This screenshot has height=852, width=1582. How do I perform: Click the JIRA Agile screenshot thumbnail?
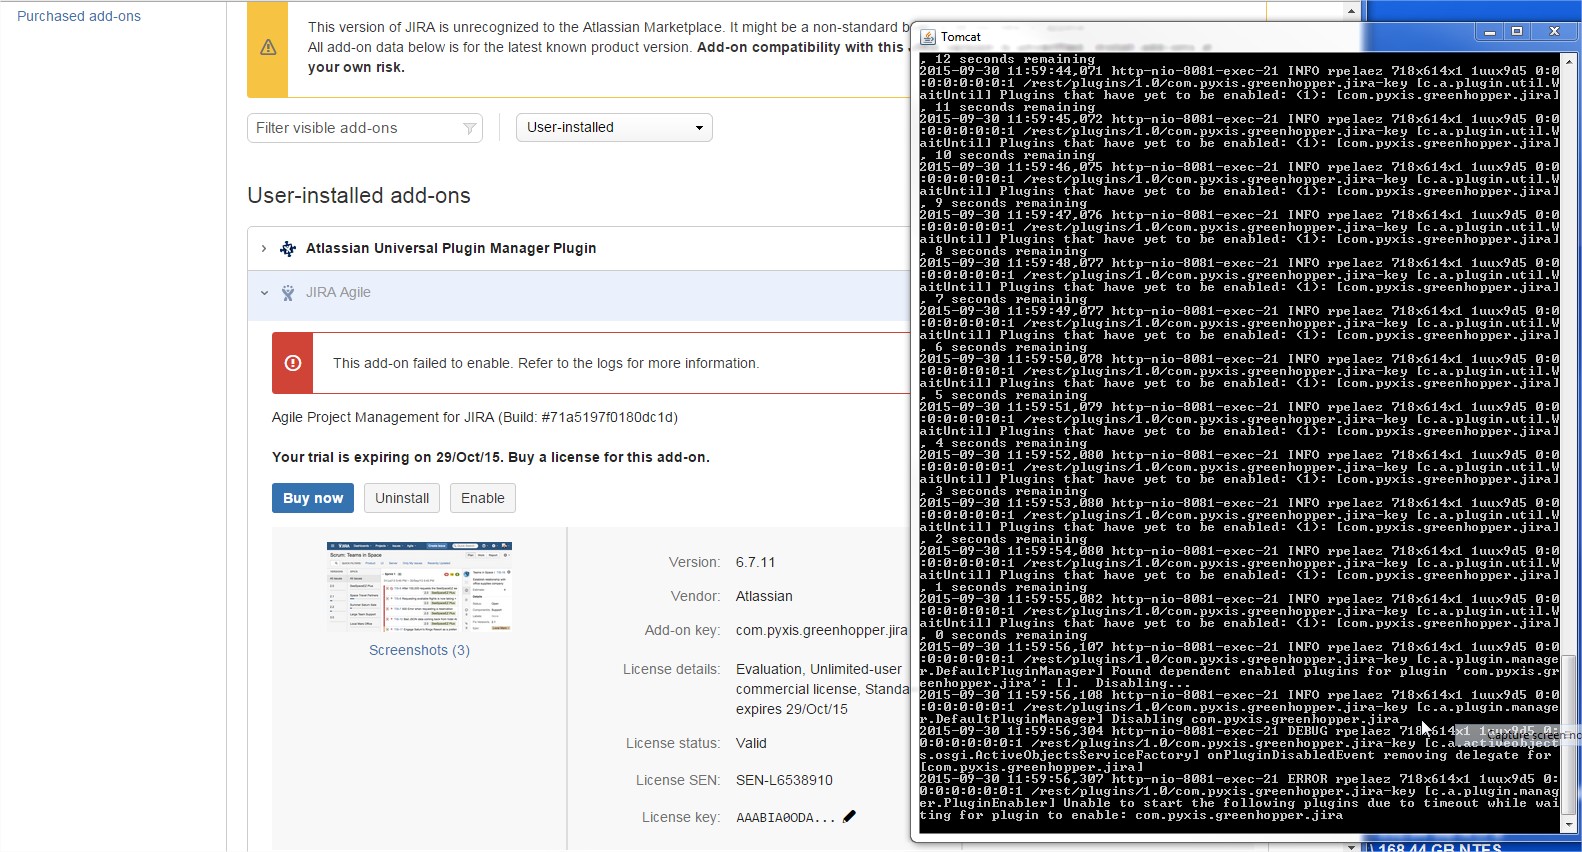(419, 587)
